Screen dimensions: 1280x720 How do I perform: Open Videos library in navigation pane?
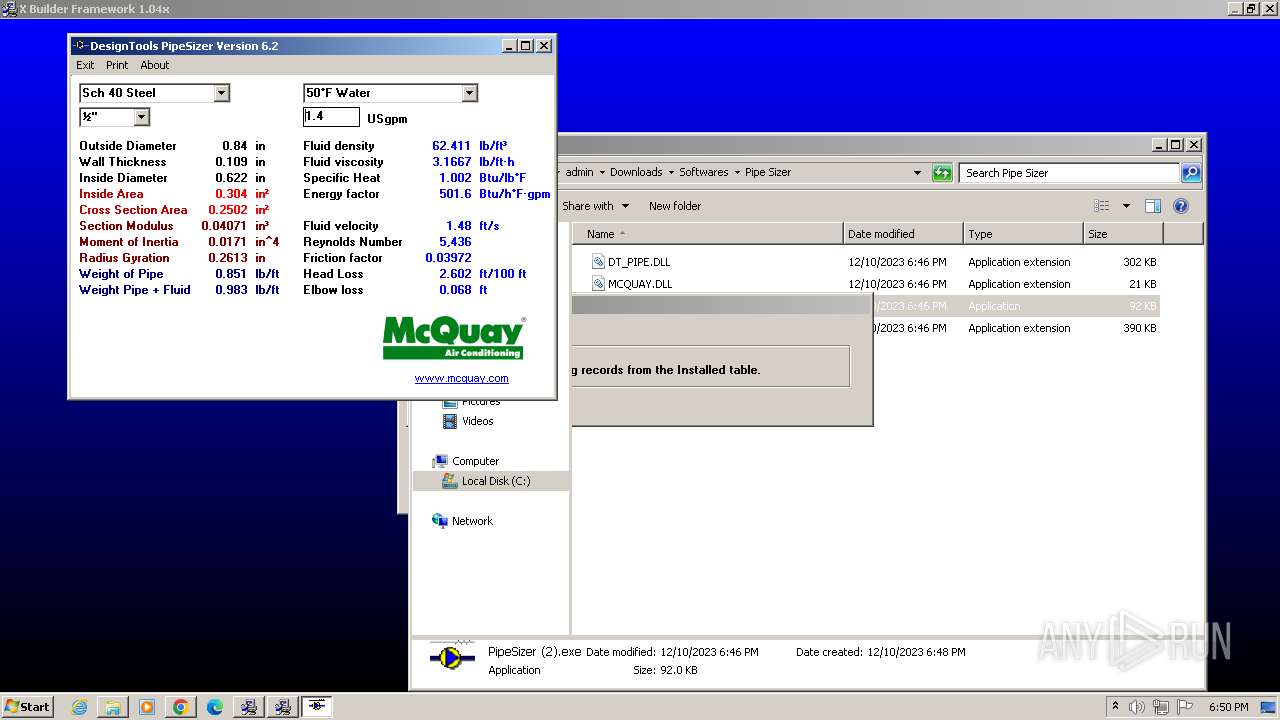(x=477, y=421)
